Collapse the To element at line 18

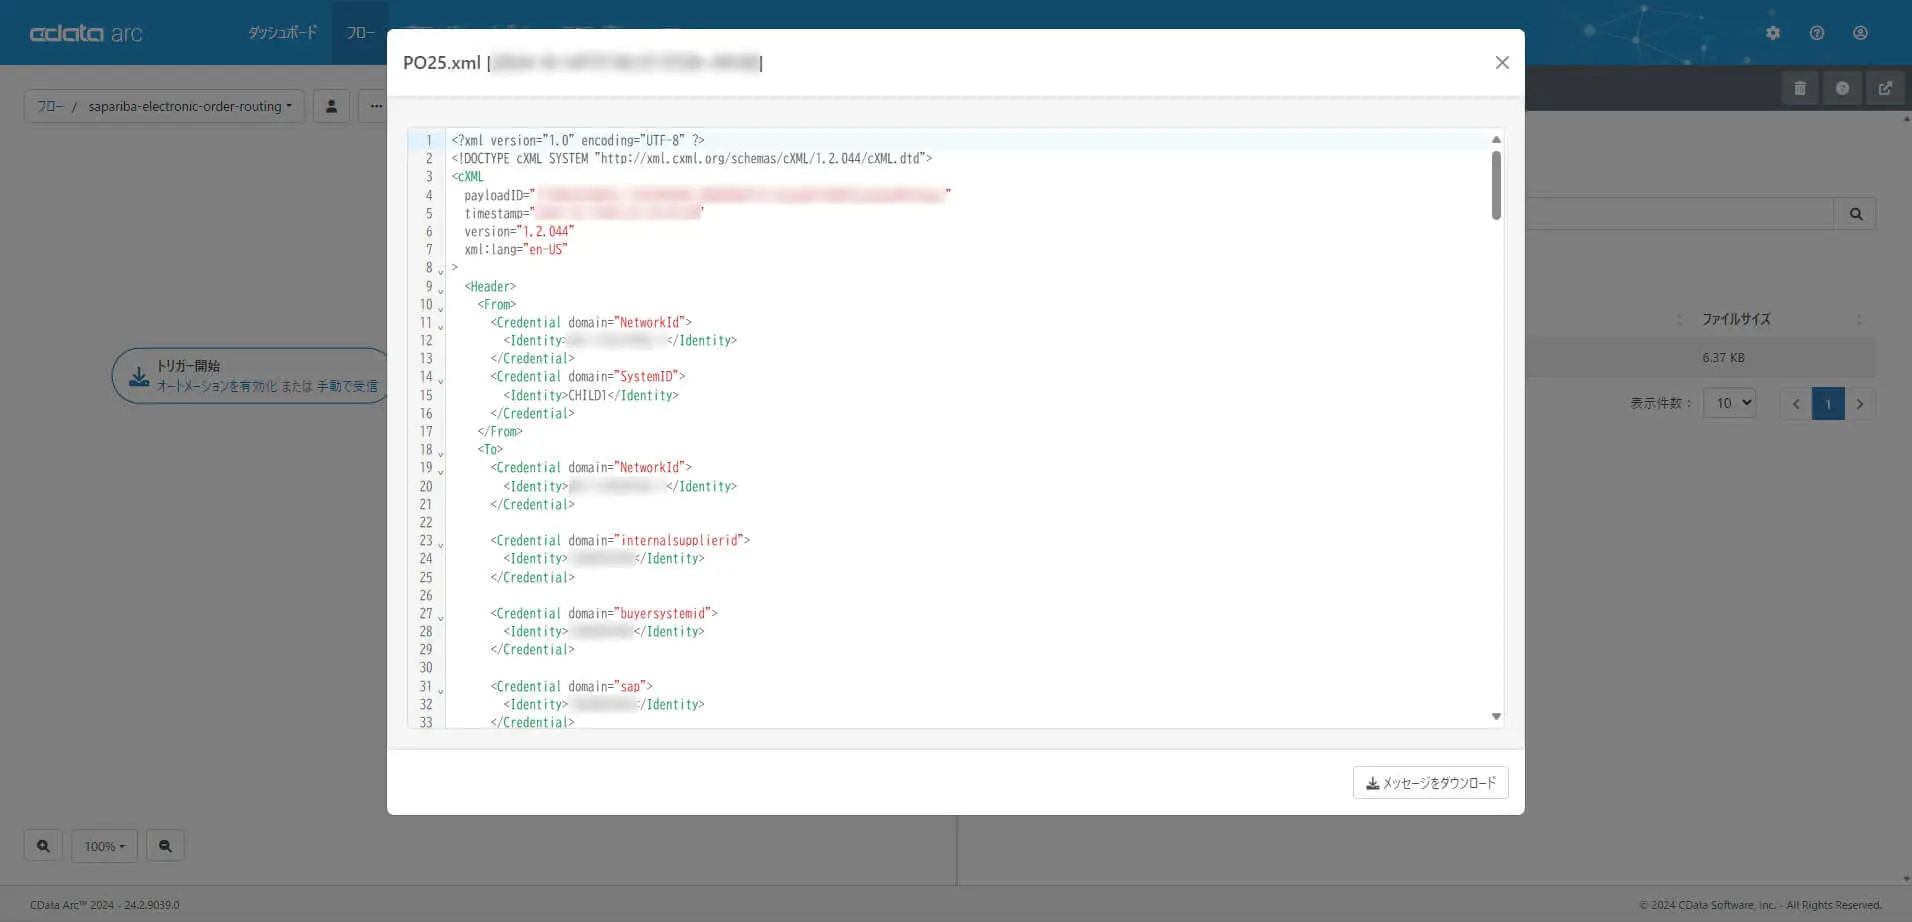click(441, 452)
